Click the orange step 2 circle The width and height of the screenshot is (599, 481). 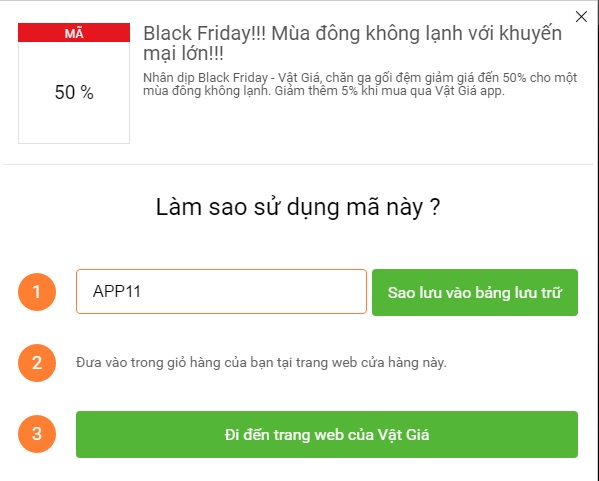[37, 363]
